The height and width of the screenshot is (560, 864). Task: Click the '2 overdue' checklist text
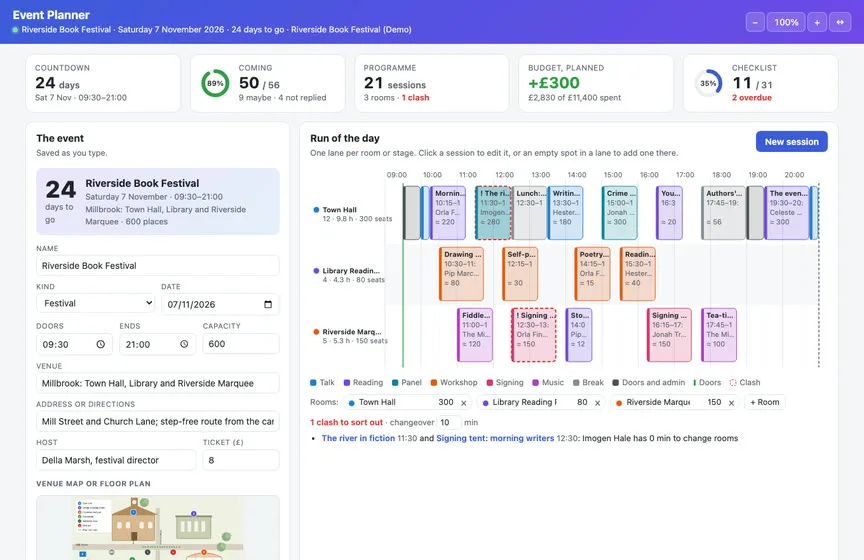click(752, 98)
